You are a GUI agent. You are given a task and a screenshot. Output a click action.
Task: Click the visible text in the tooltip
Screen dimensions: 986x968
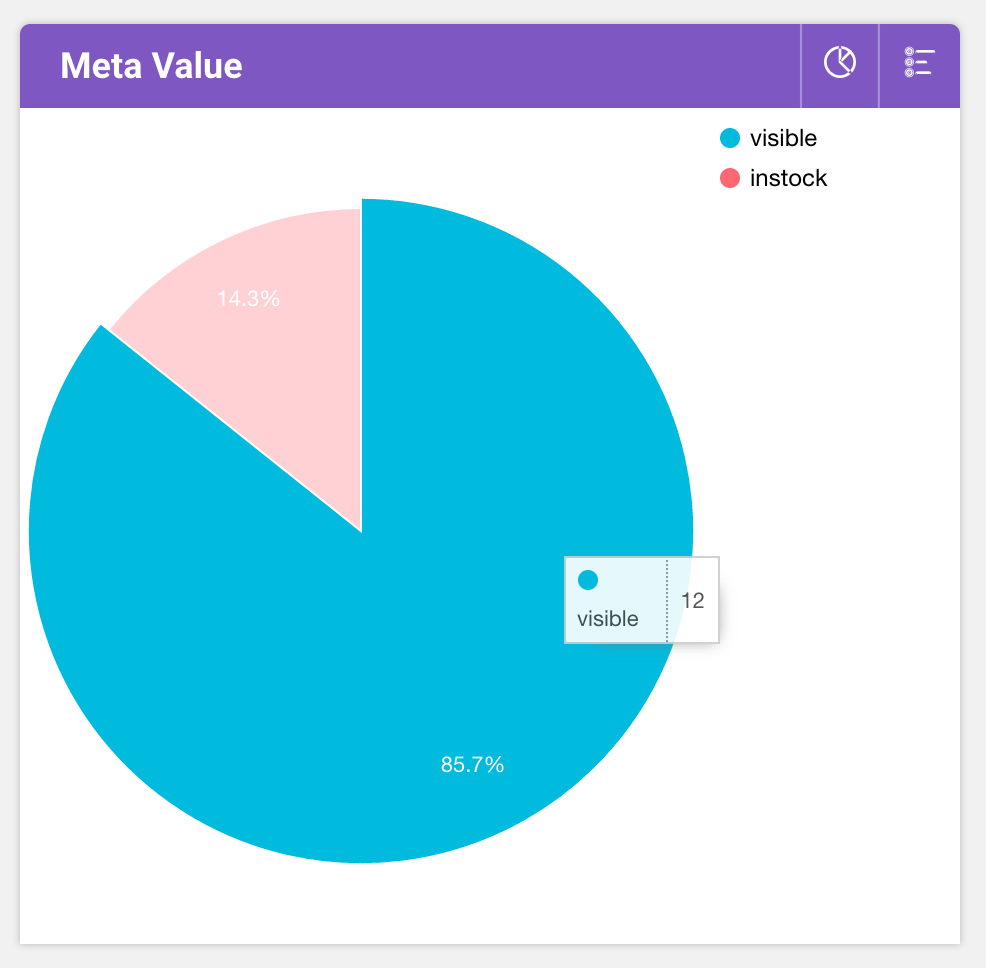pos(607,619)
